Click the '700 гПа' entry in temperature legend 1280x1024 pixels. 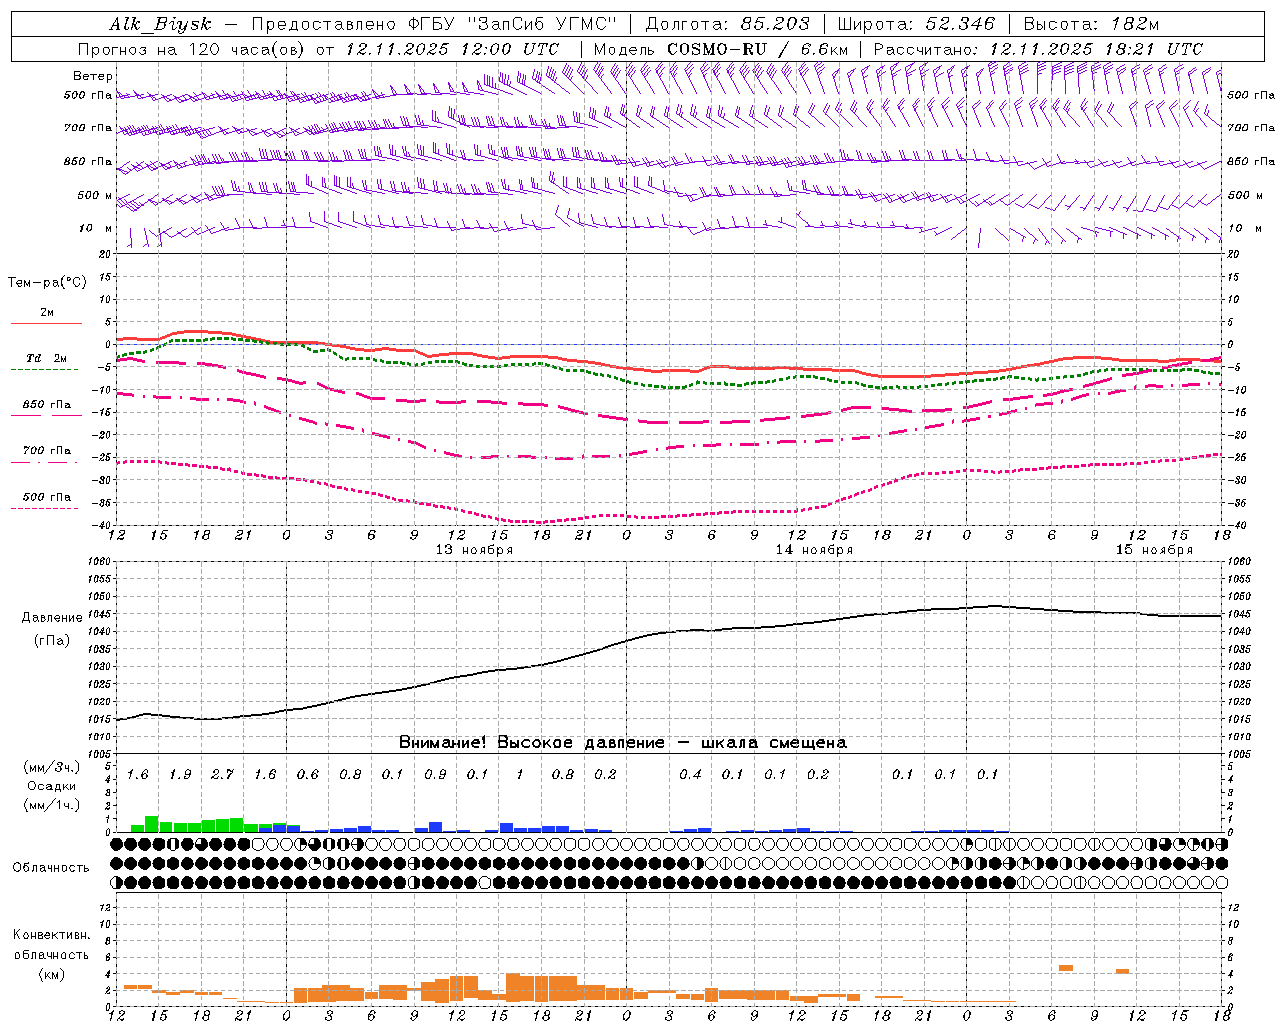47,451
